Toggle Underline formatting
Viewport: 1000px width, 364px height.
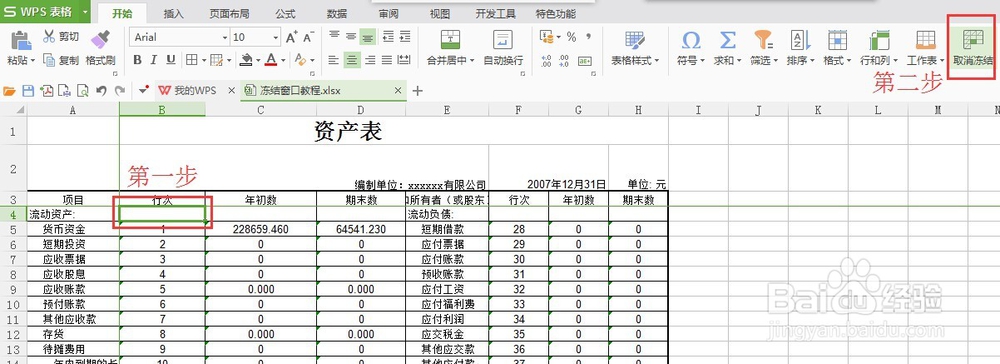tap(171, 60)
